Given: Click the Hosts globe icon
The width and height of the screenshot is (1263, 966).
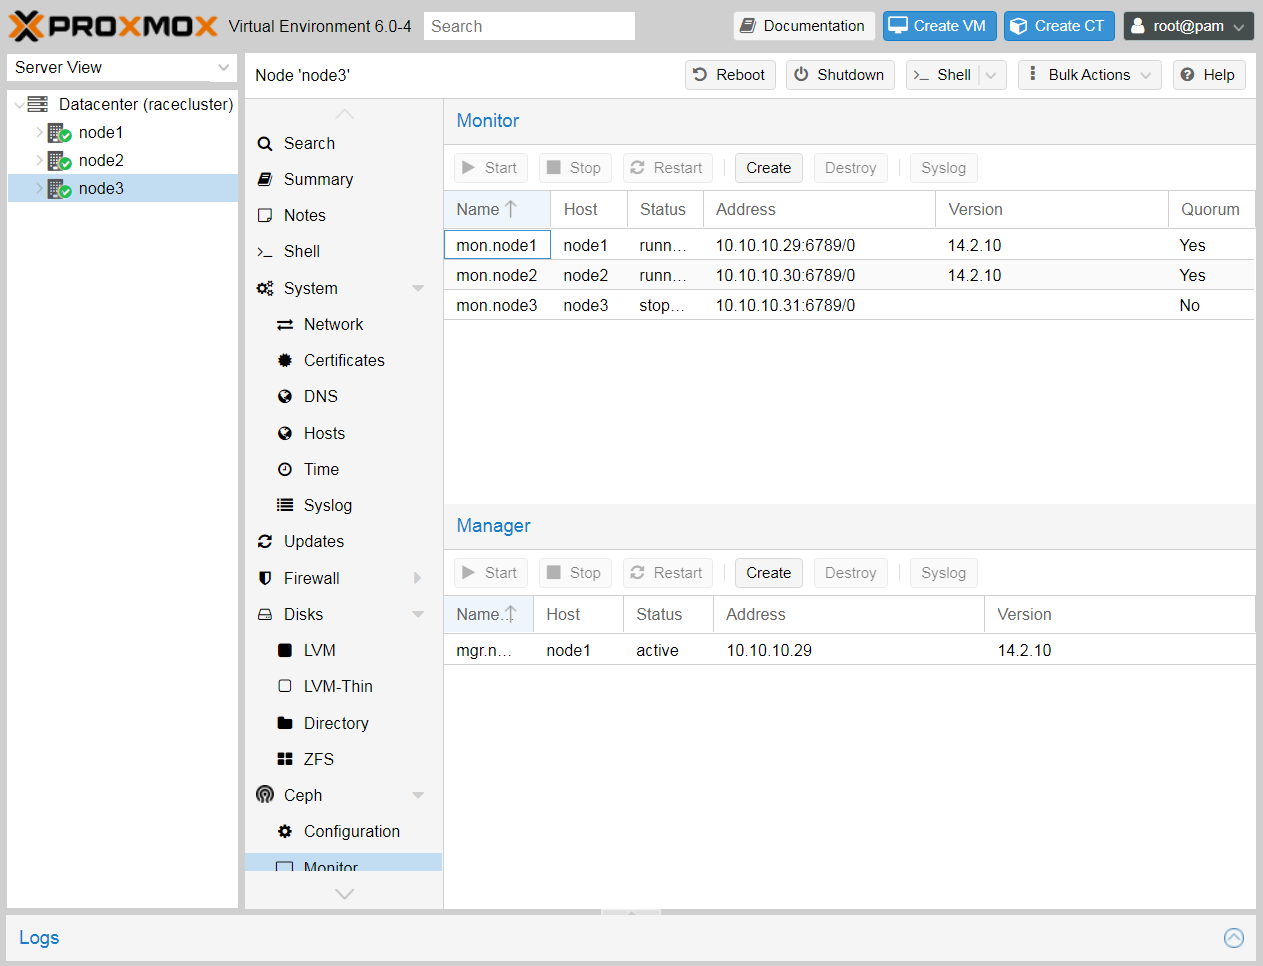Looking at the screenshot, I should (285, 433).
